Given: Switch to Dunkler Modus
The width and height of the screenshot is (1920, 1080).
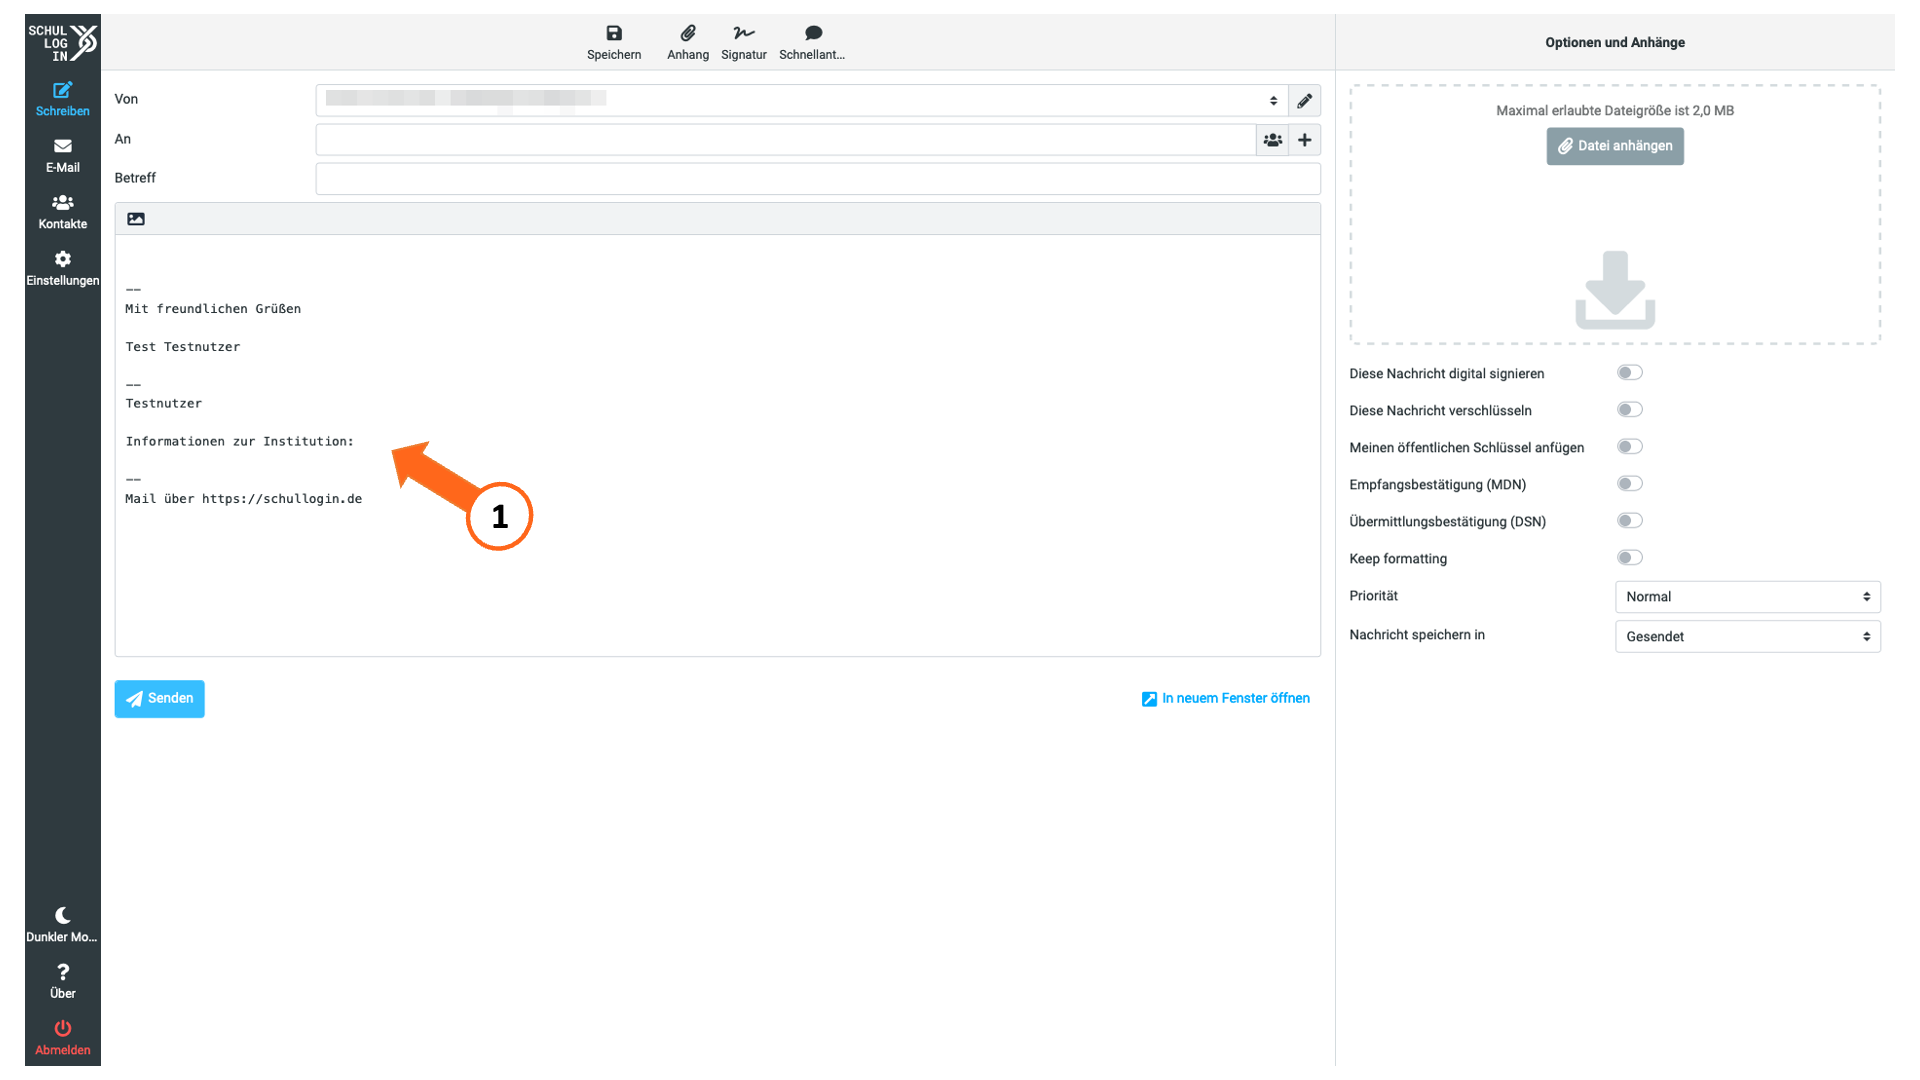Looking at the screenshot, I should pos(62,925).
